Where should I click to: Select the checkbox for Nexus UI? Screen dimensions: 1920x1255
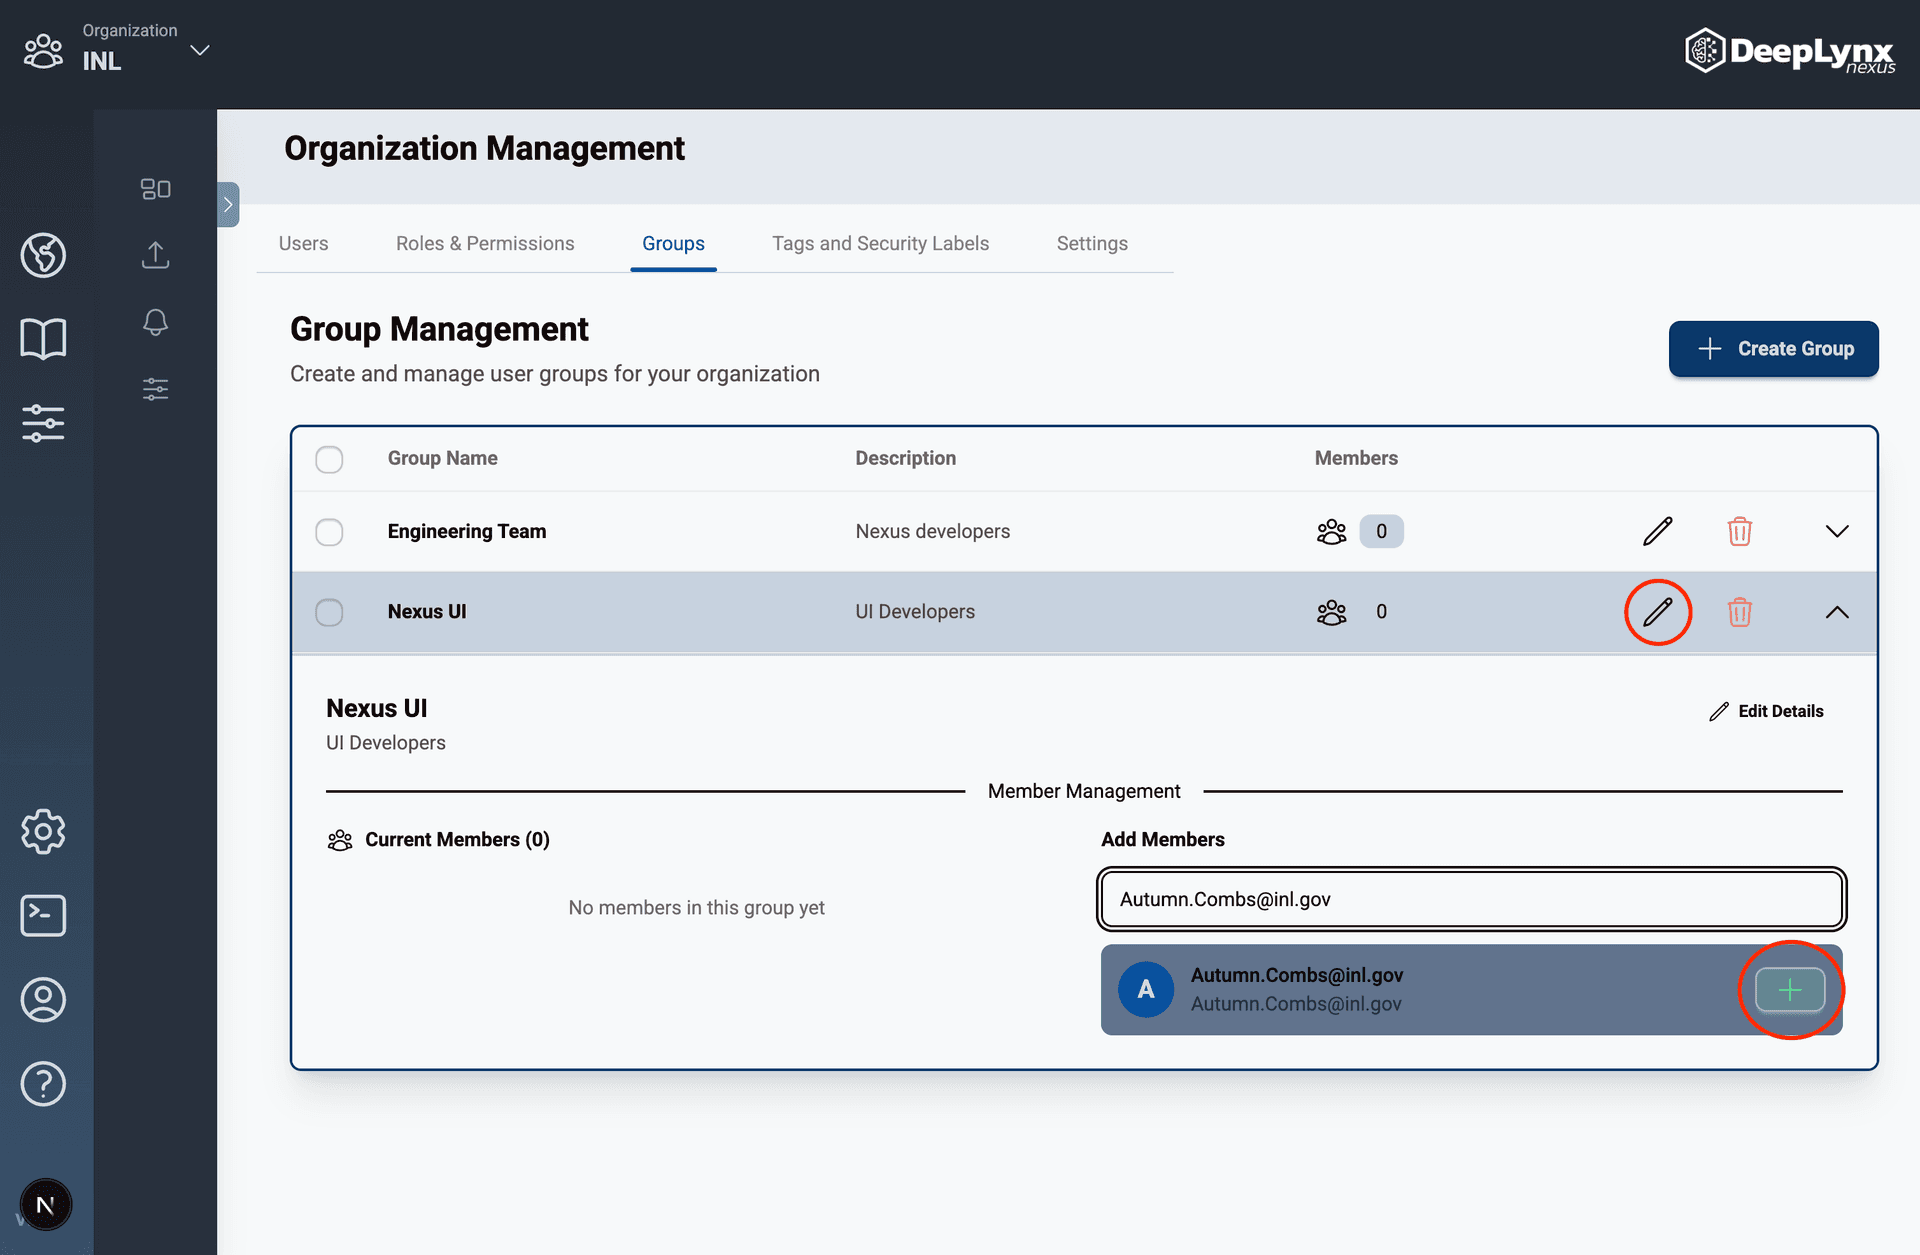[x=329, y=612]
